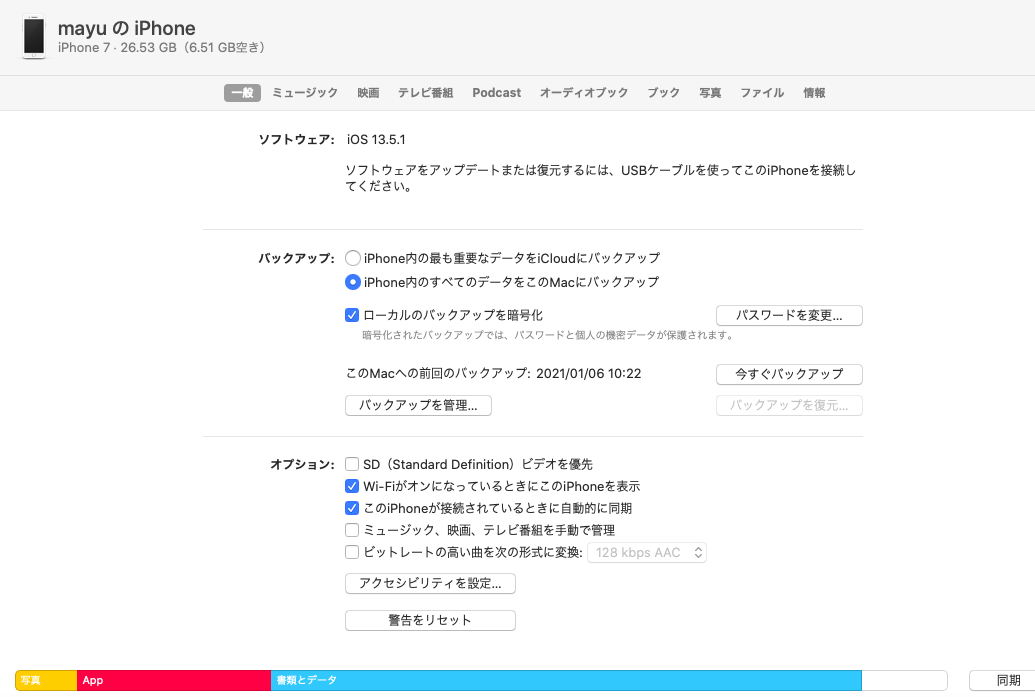Open the テレビ番組 tab
1035x697 pixels.
(x=425, y=93)
